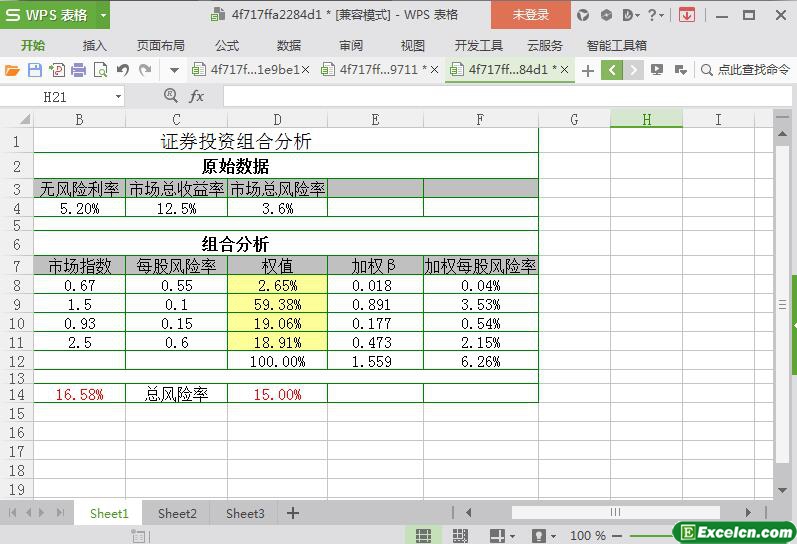
Task: Select cell containing 59.38%
Action: click(x=277, y=304)
